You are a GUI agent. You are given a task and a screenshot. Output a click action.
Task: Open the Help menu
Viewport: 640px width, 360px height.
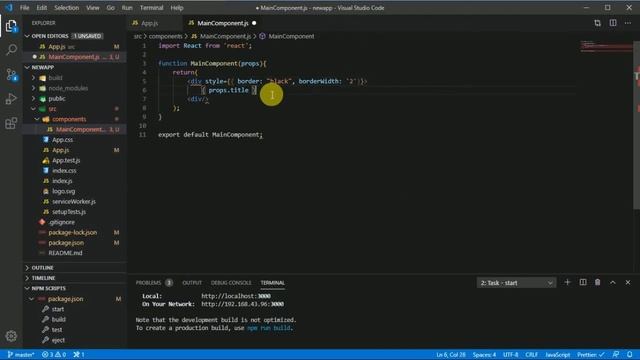(x=177, y=8)
